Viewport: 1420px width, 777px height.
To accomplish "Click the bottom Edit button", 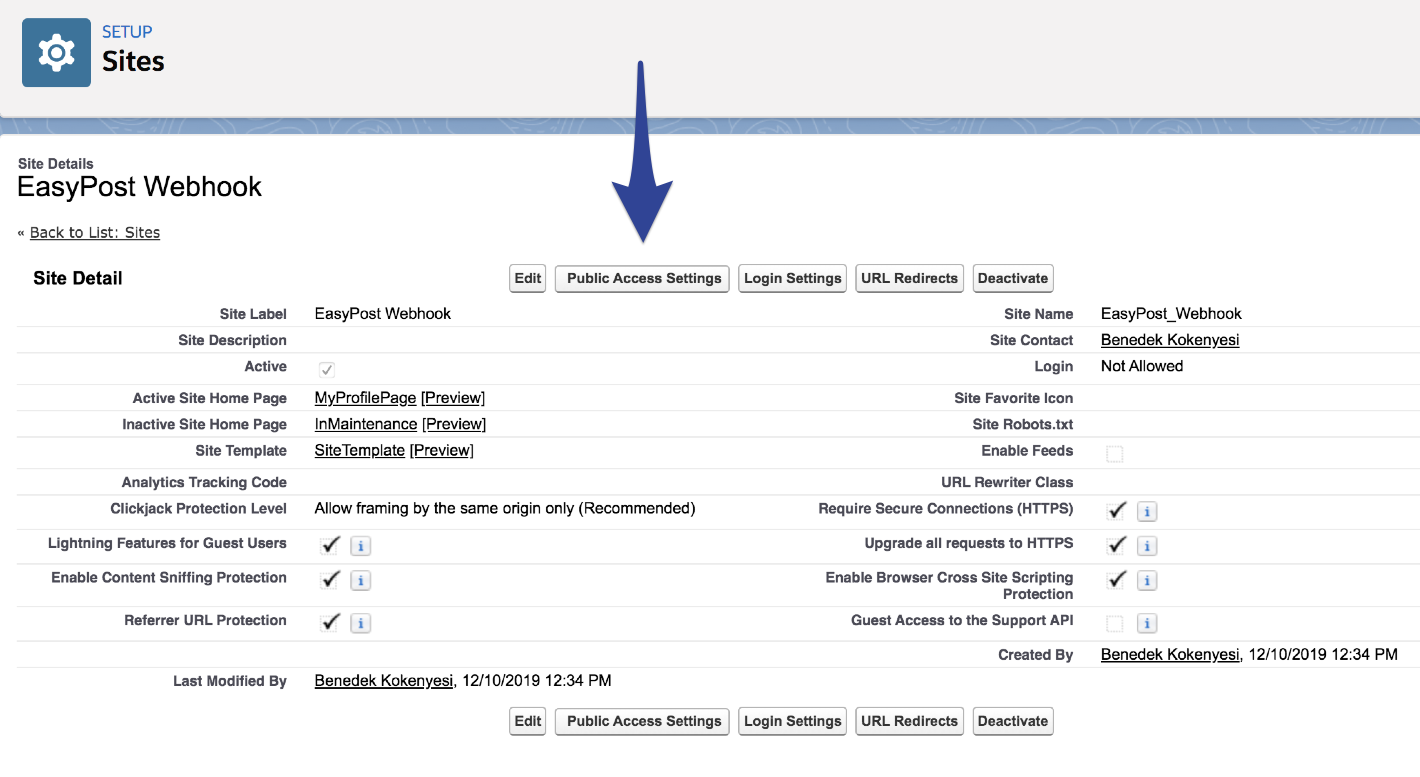I will point(528,721).
